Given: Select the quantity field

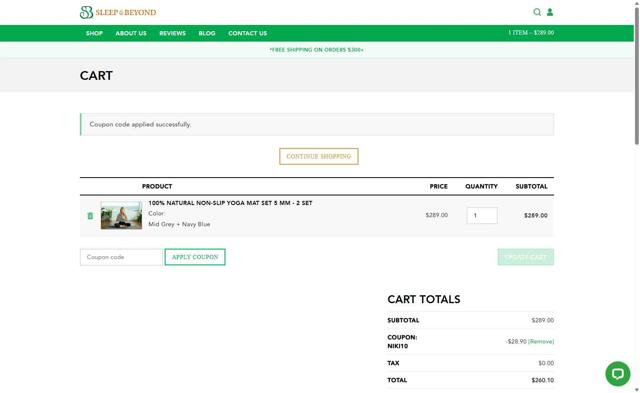Looking at the screenshot, I should pos(482,215).
